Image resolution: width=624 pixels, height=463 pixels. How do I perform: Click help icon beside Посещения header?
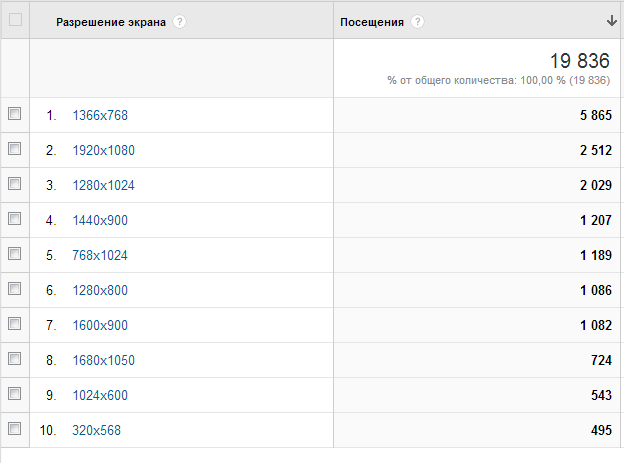pyautogui.click(x=417, y=22)
